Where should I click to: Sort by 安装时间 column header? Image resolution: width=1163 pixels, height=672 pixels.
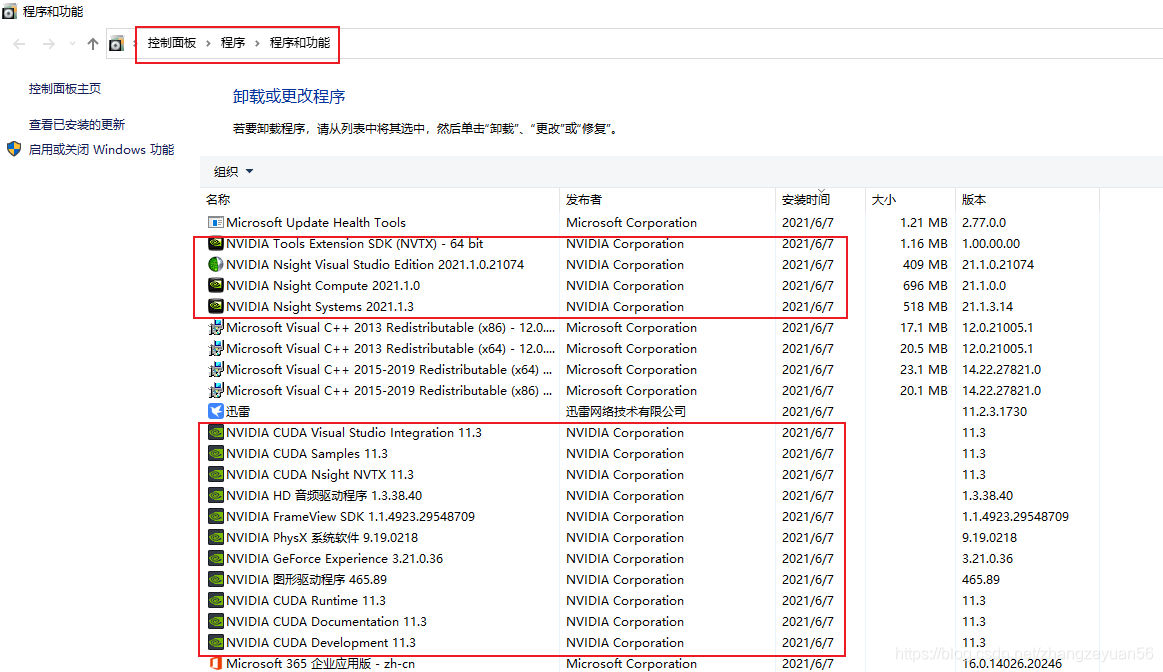(806, 200)
